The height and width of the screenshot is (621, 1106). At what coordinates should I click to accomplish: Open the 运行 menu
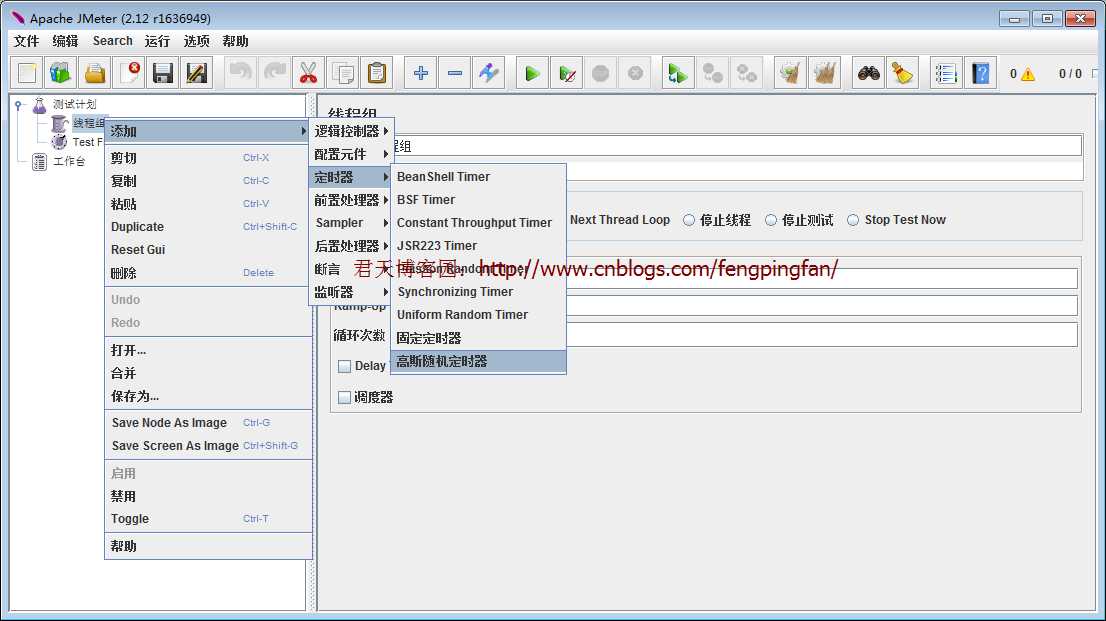(157, 41)
